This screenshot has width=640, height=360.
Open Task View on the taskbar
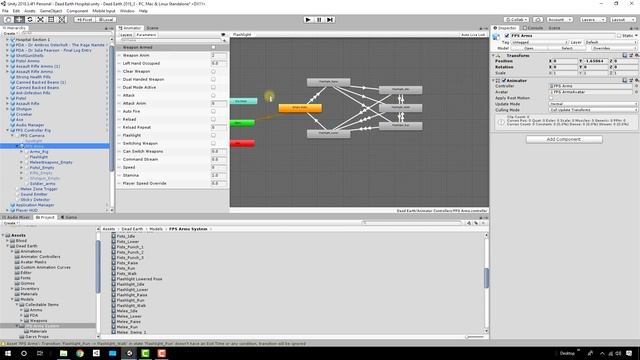tap(40, 353)
